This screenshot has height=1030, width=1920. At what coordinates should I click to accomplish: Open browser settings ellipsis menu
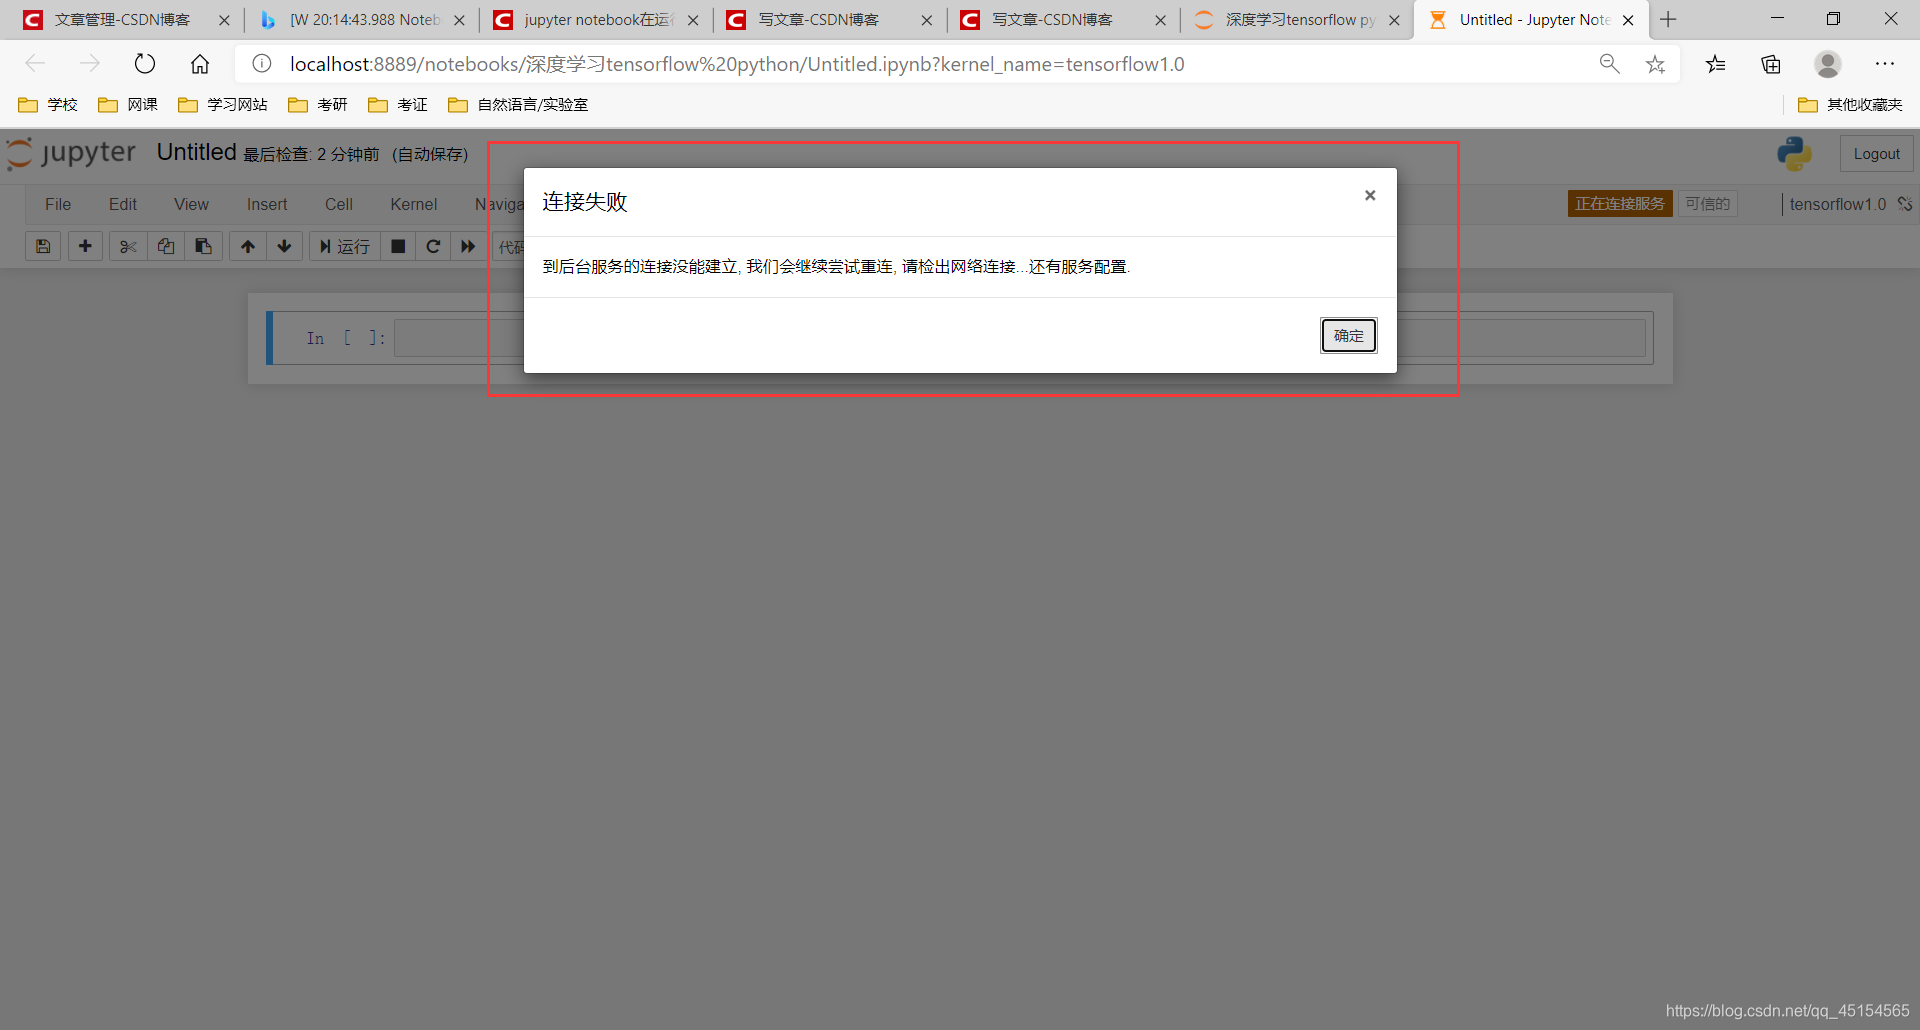pos(1885,64)
